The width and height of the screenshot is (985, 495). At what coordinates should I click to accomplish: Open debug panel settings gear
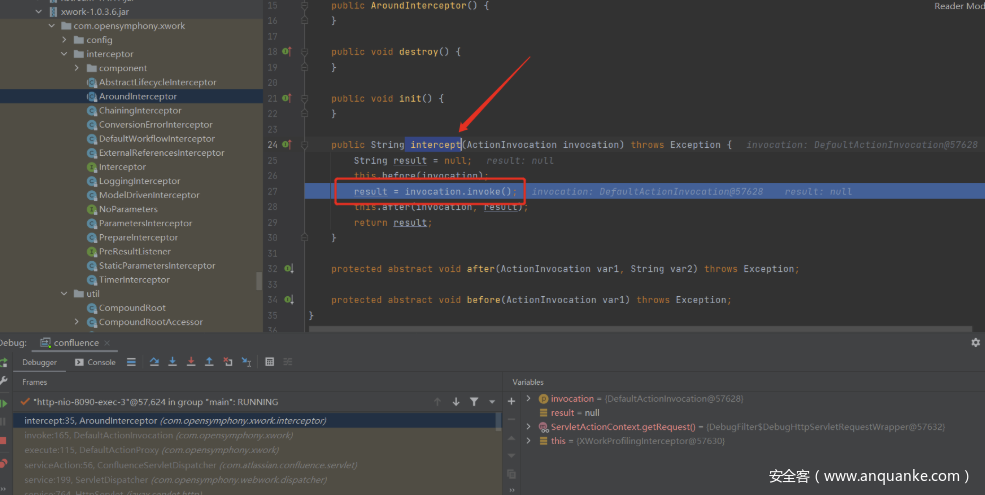click(975, 342)
